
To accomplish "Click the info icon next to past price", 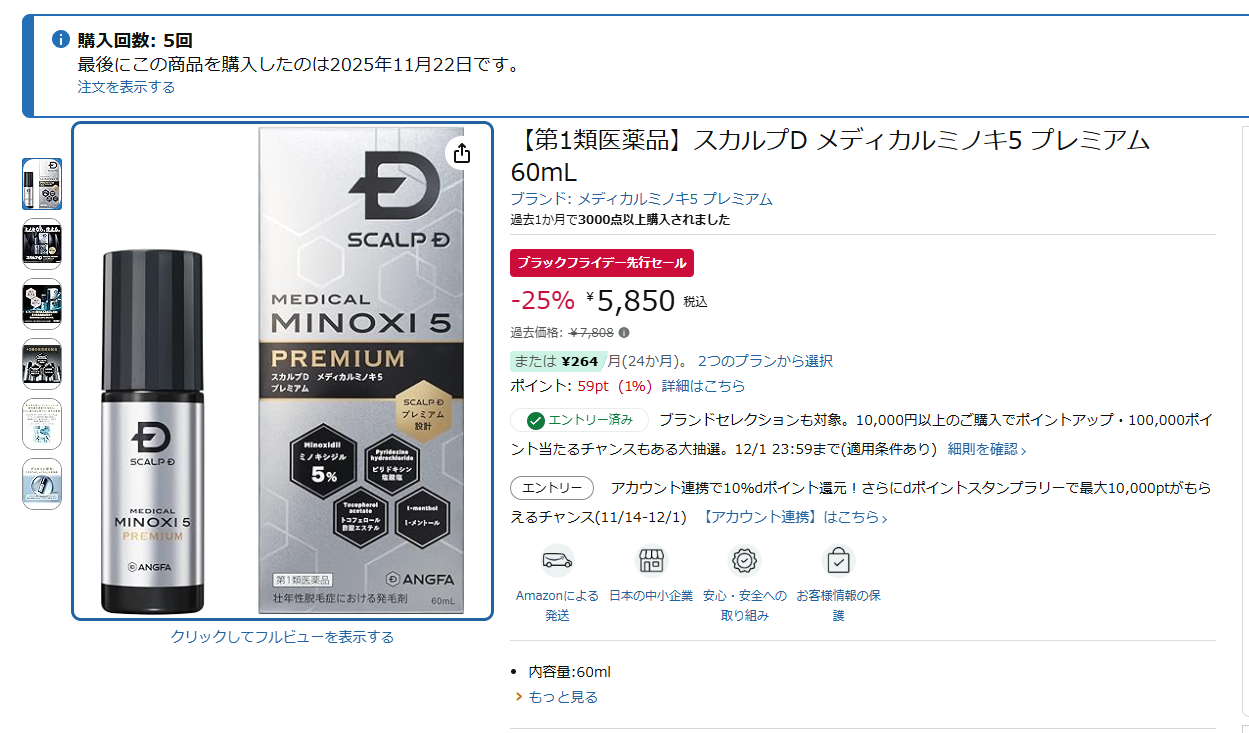I will tap(624, 333).
